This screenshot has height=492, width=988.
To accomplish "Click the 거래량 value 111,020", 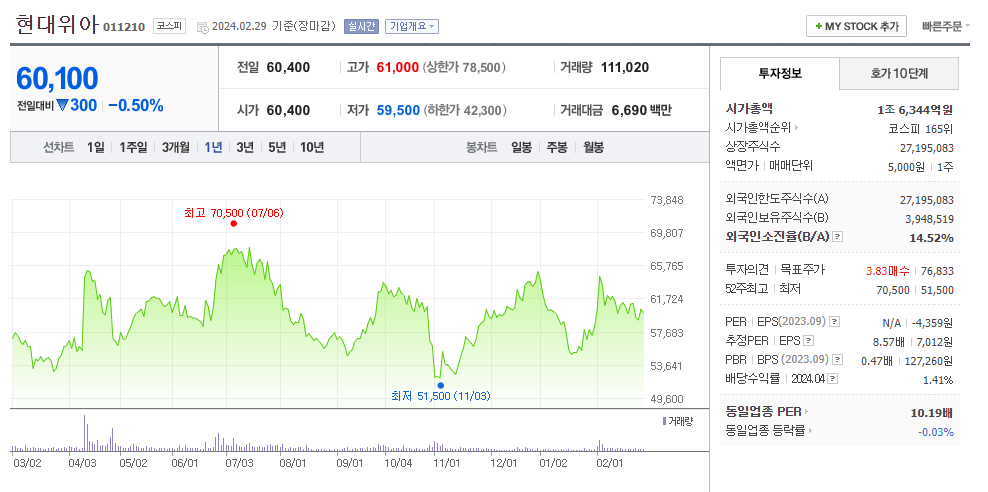I will pyautogui.click(x=625, y=67).
